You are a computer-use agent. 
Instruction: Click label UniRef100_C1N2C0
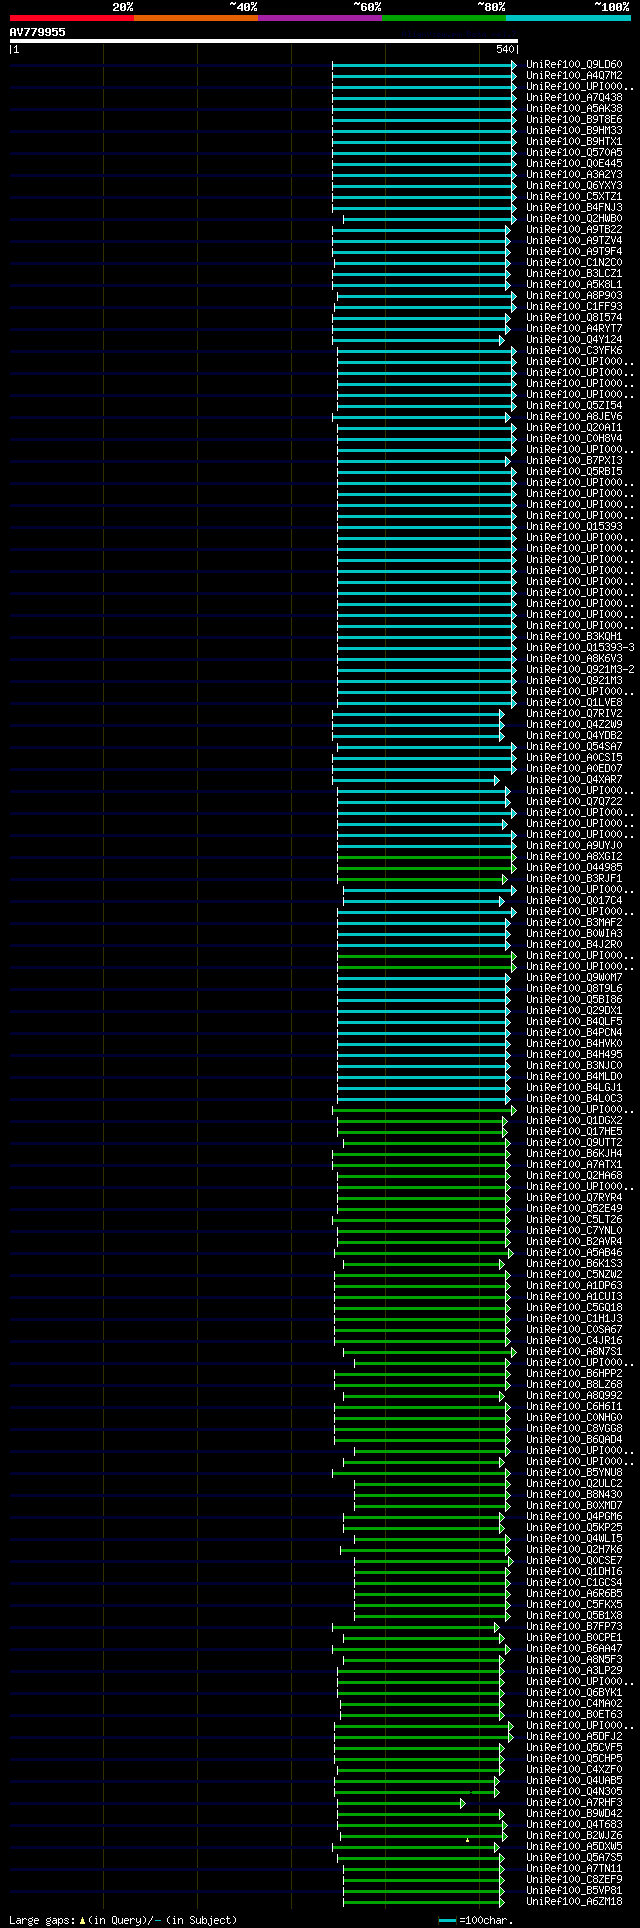pyautogui.click(x=574, y=263)
